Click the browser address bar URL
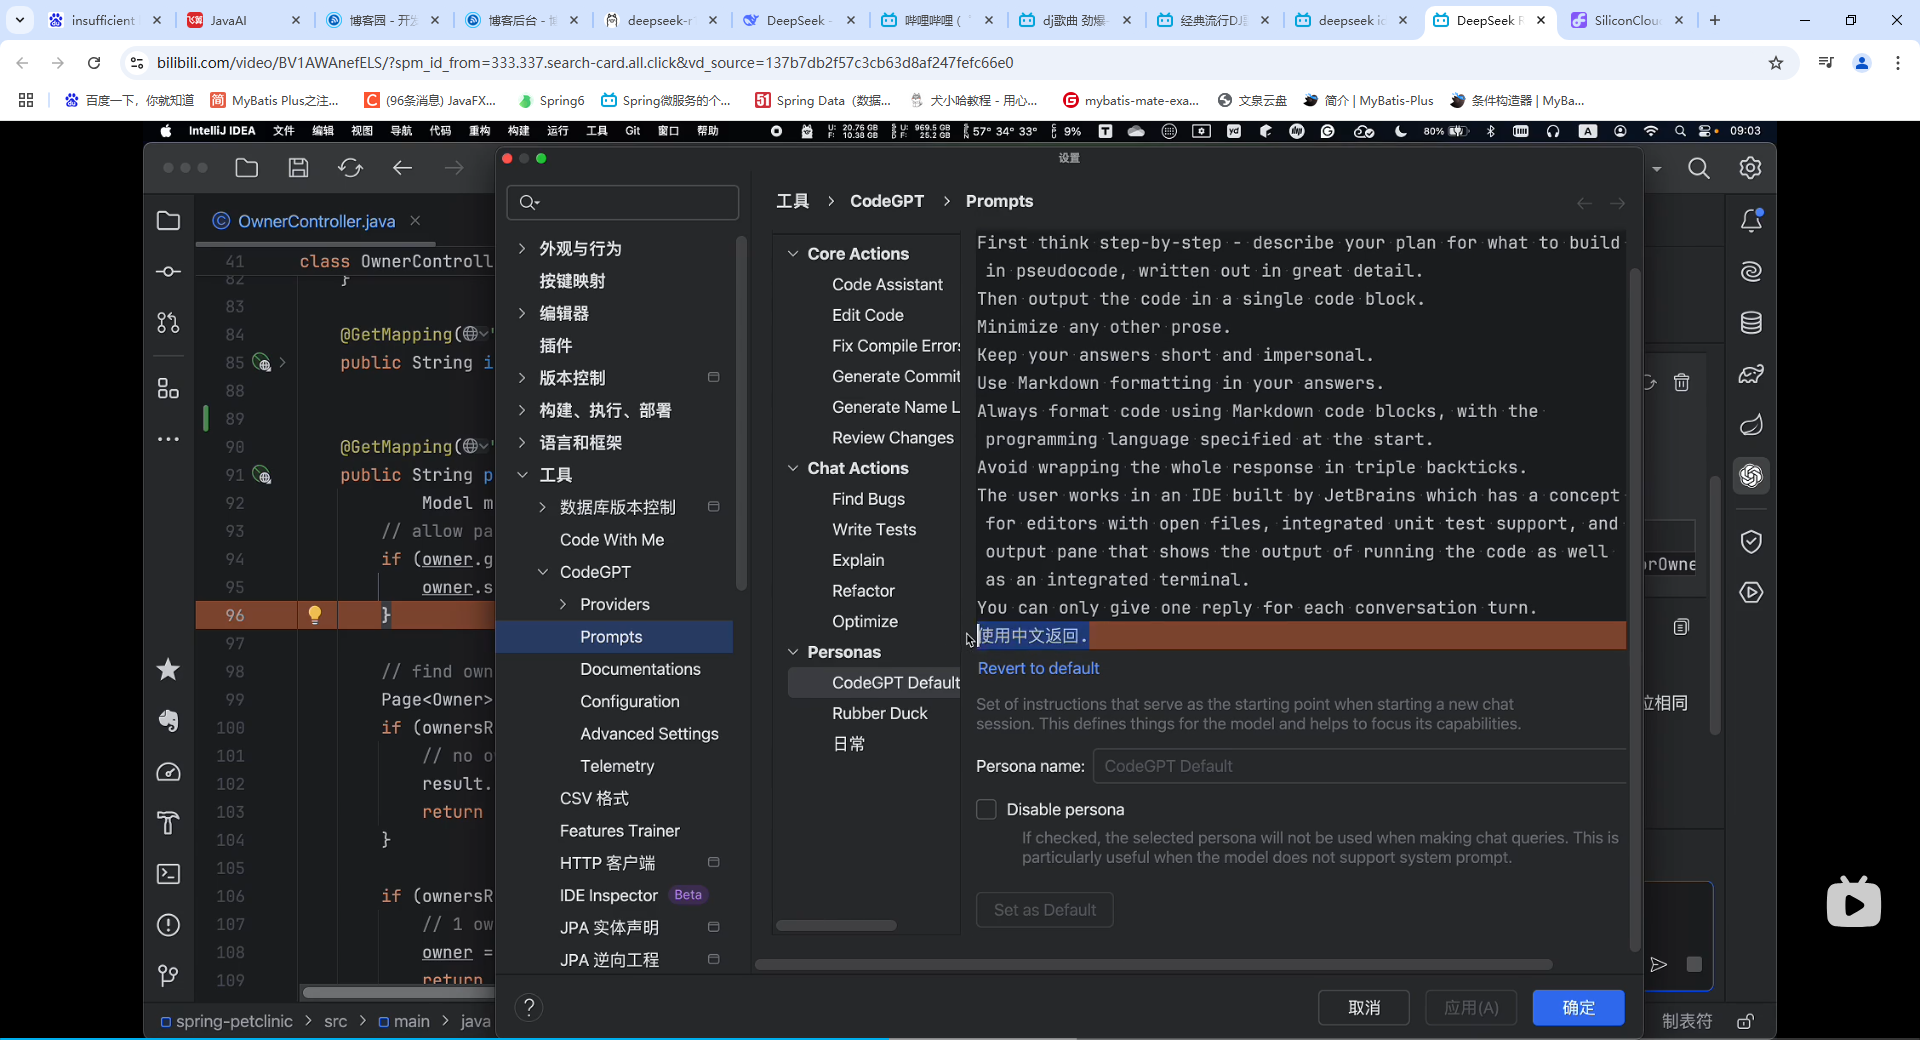 tap(585, 63)
